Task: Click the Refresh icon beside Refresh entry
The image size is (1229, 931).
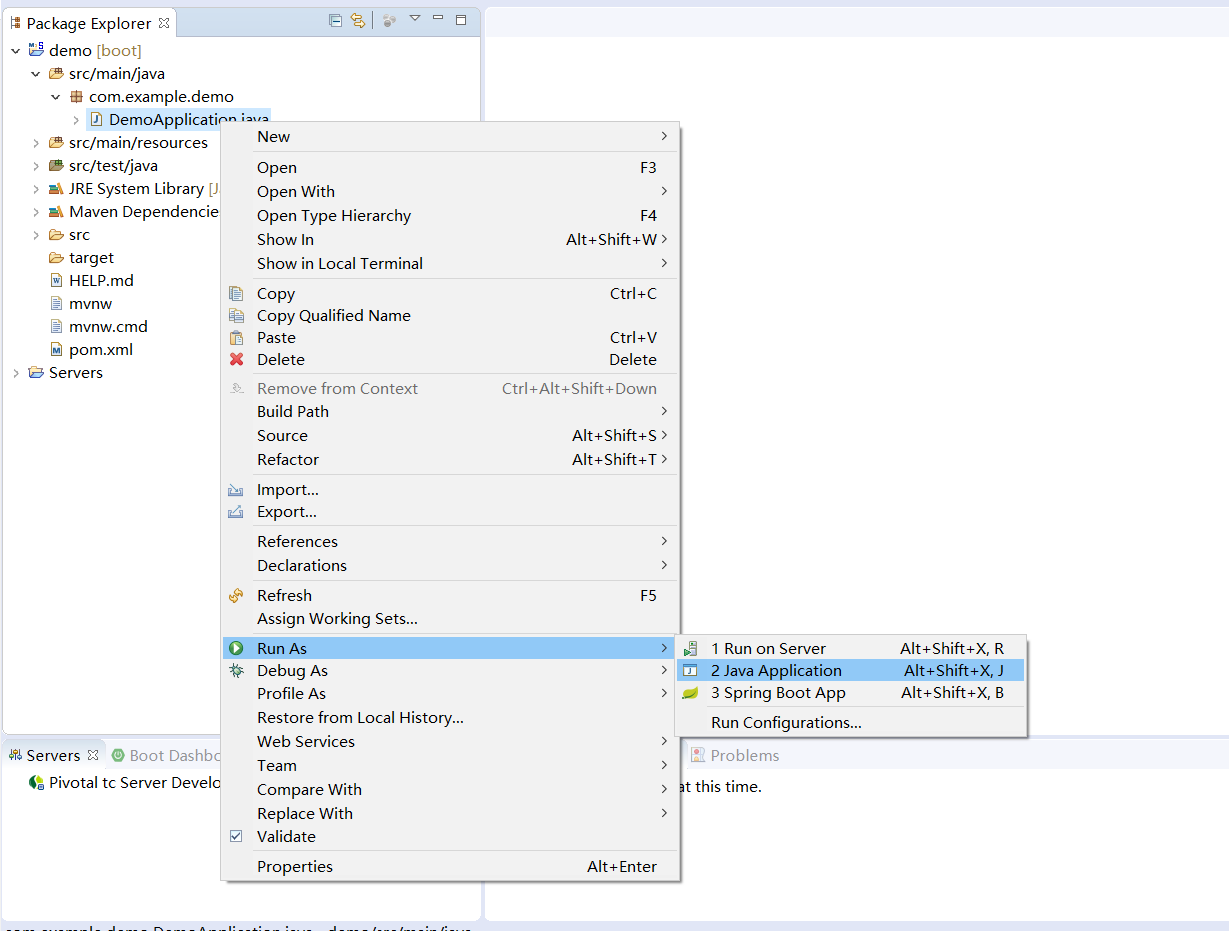Action: pyautogui.click(x=238, y=595)
